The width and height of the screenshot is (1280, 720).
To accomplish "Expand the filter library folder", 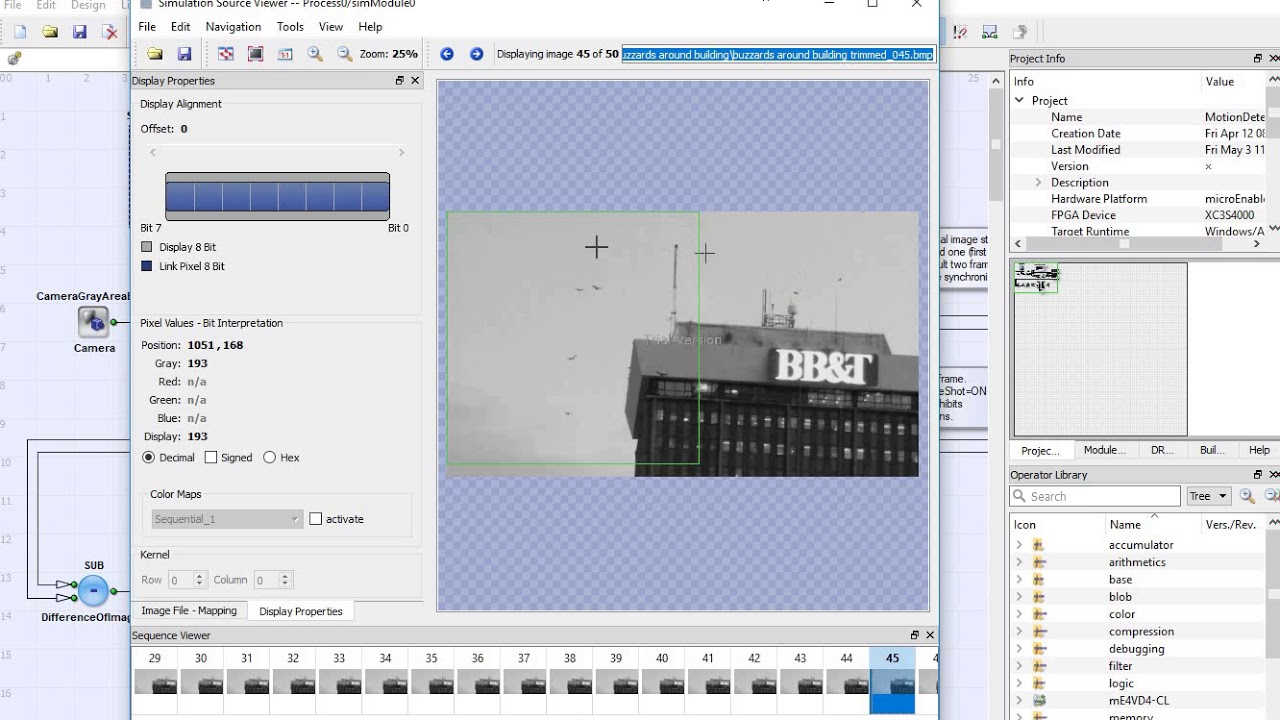I will [1019, 666].
